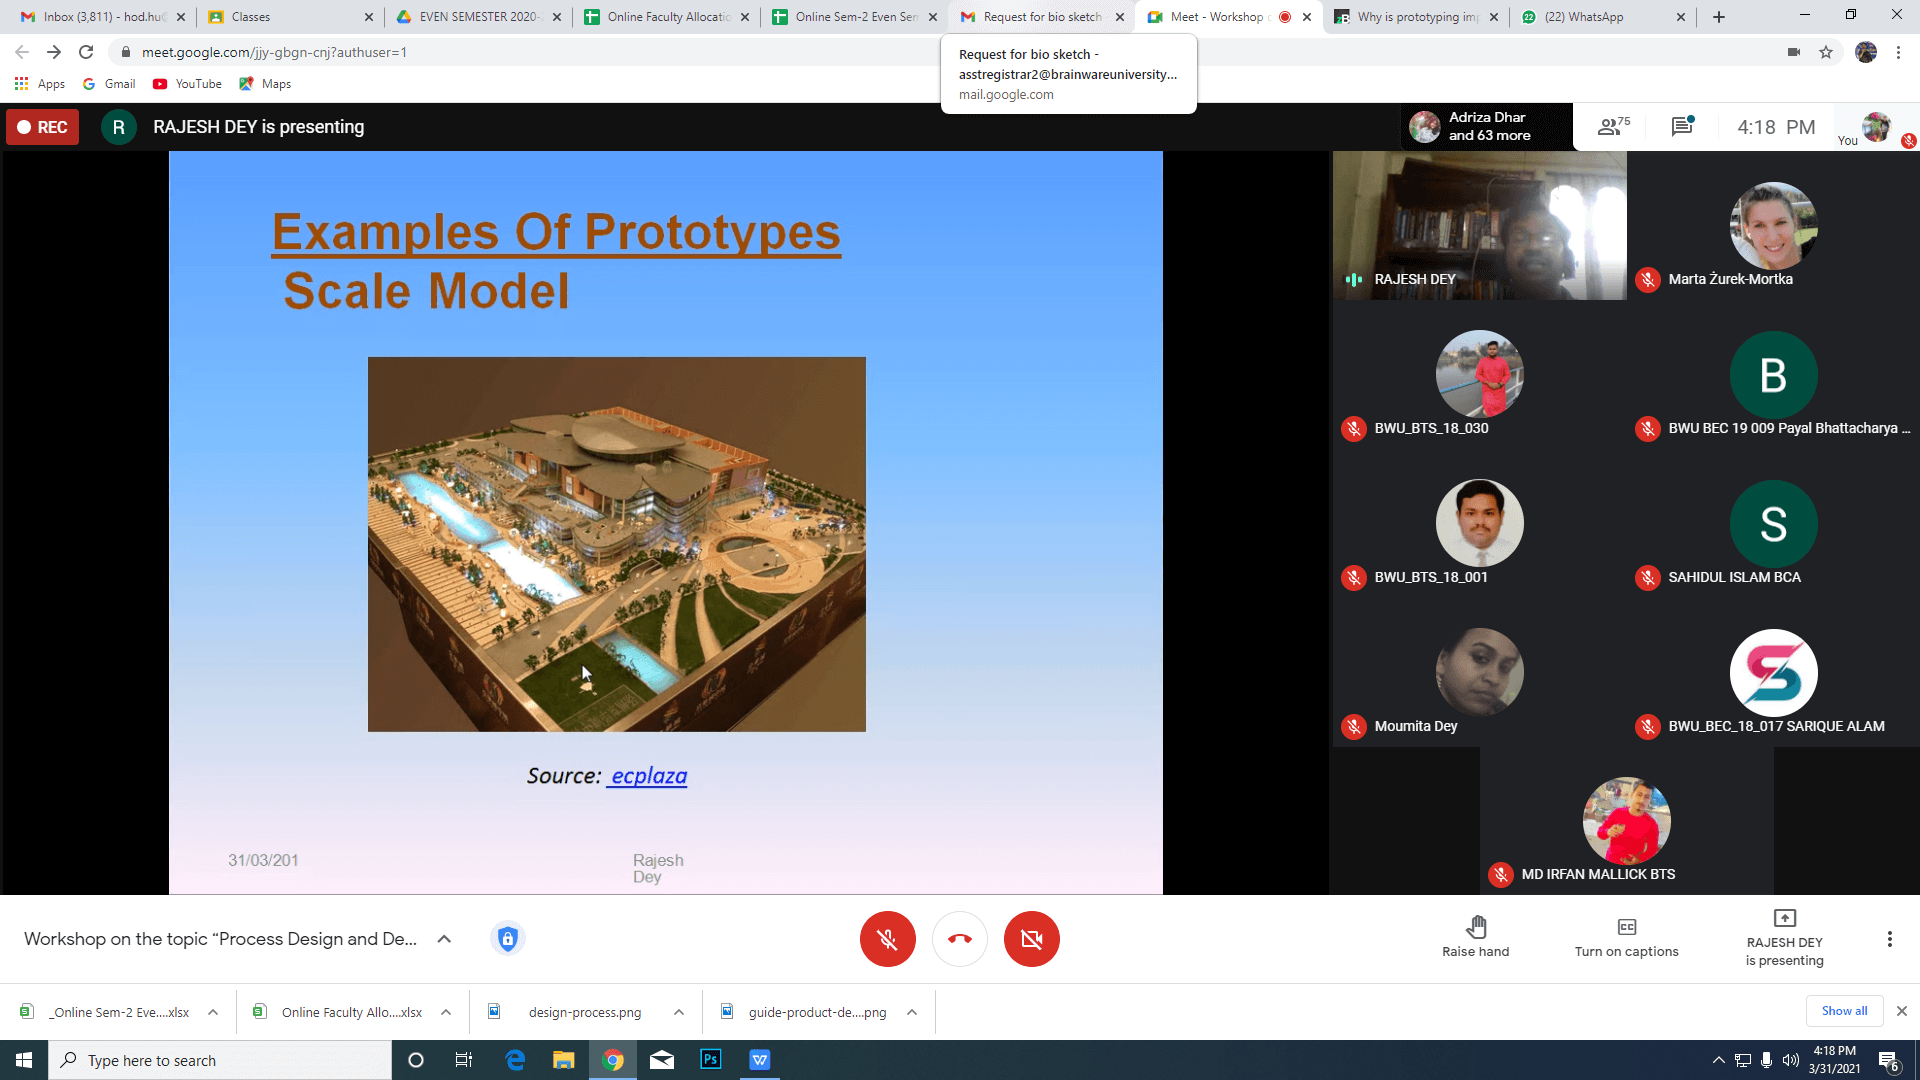
Task: Click the RAJESH DEY video thumbnail
Action: click(1479, 226)
